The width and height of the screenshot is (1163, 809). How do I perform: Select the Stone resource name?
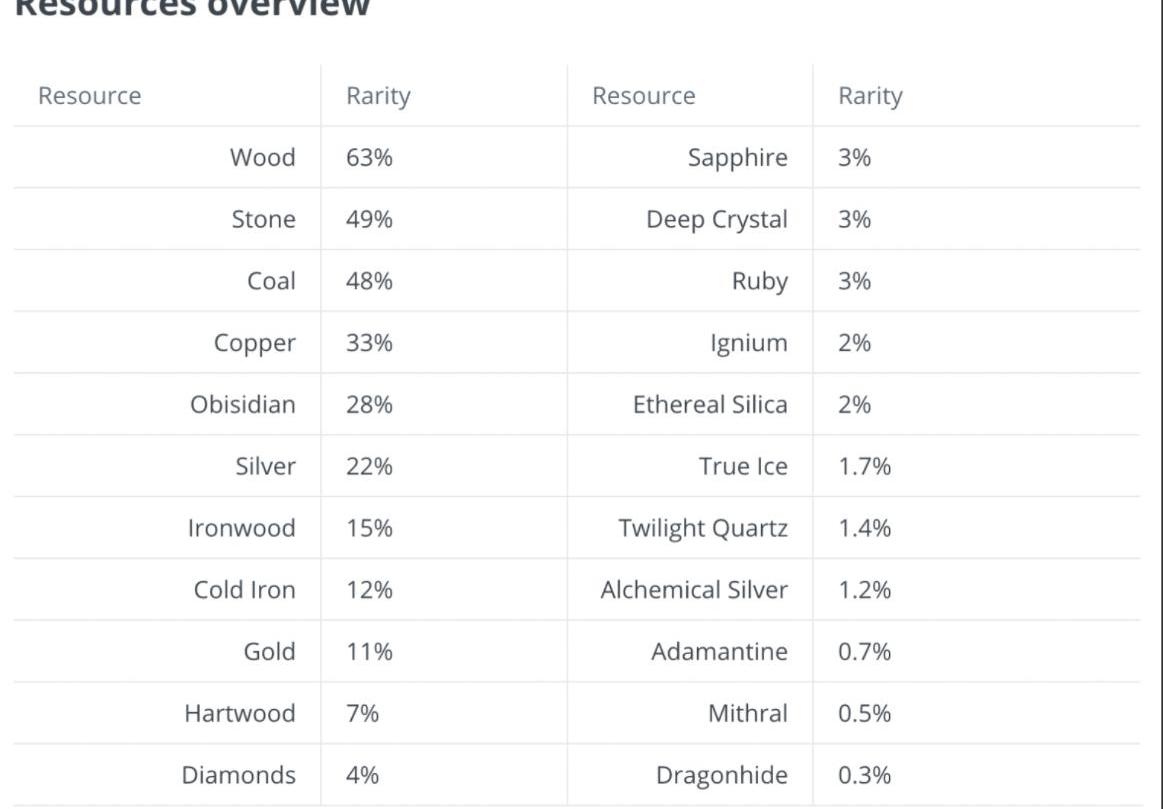tap(263, 220)
